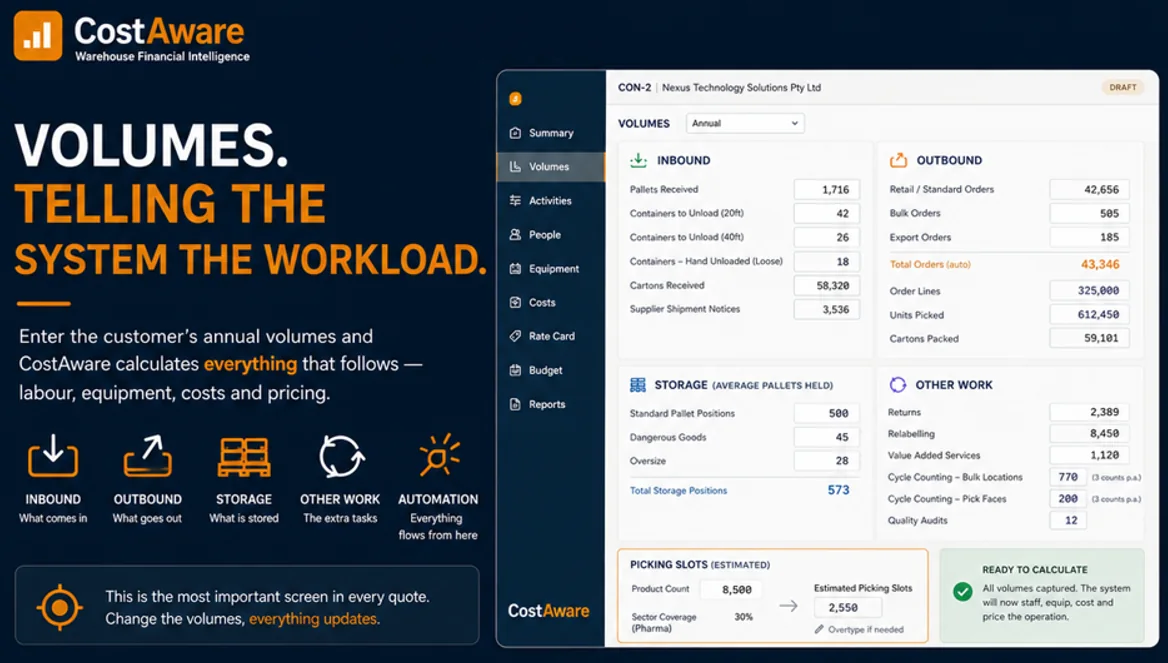Click the Oversize storage field 28
The height and width of the screenshot is (663, 1168).
(x=827, y=460)
